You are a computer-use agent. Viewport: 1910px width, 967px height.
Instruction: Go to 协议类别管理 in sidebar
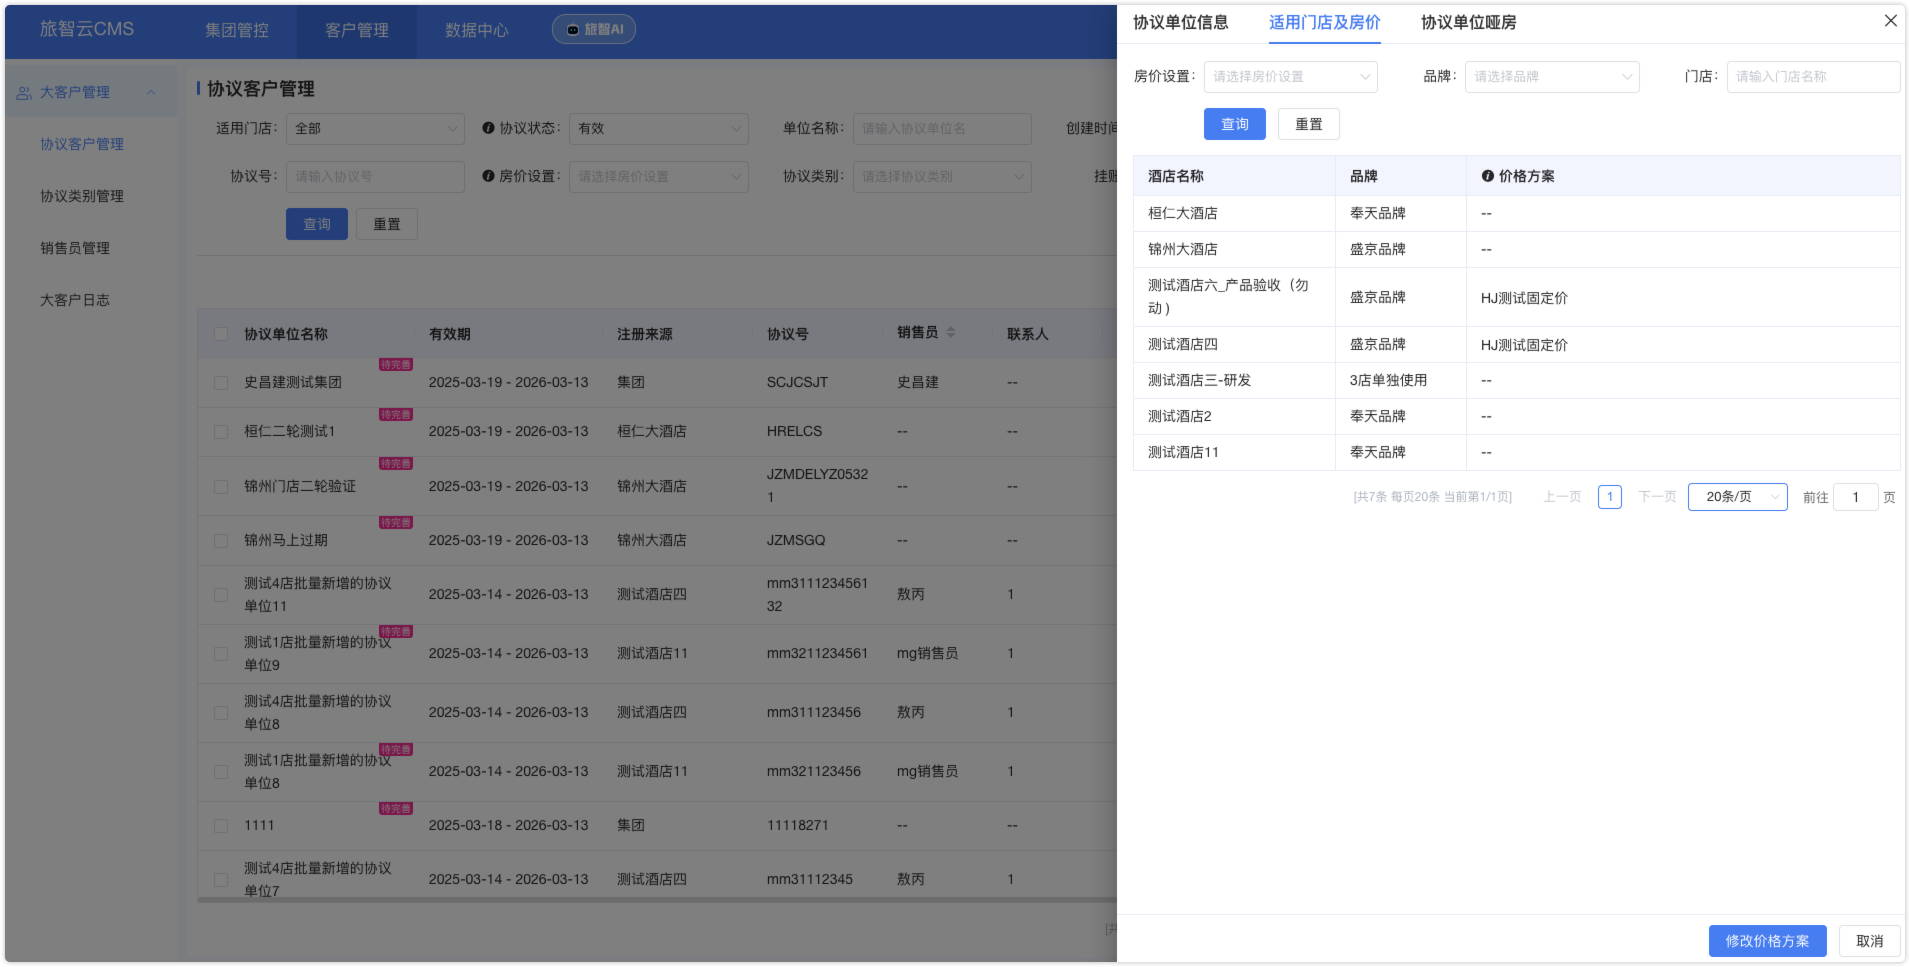pos(82,196)
